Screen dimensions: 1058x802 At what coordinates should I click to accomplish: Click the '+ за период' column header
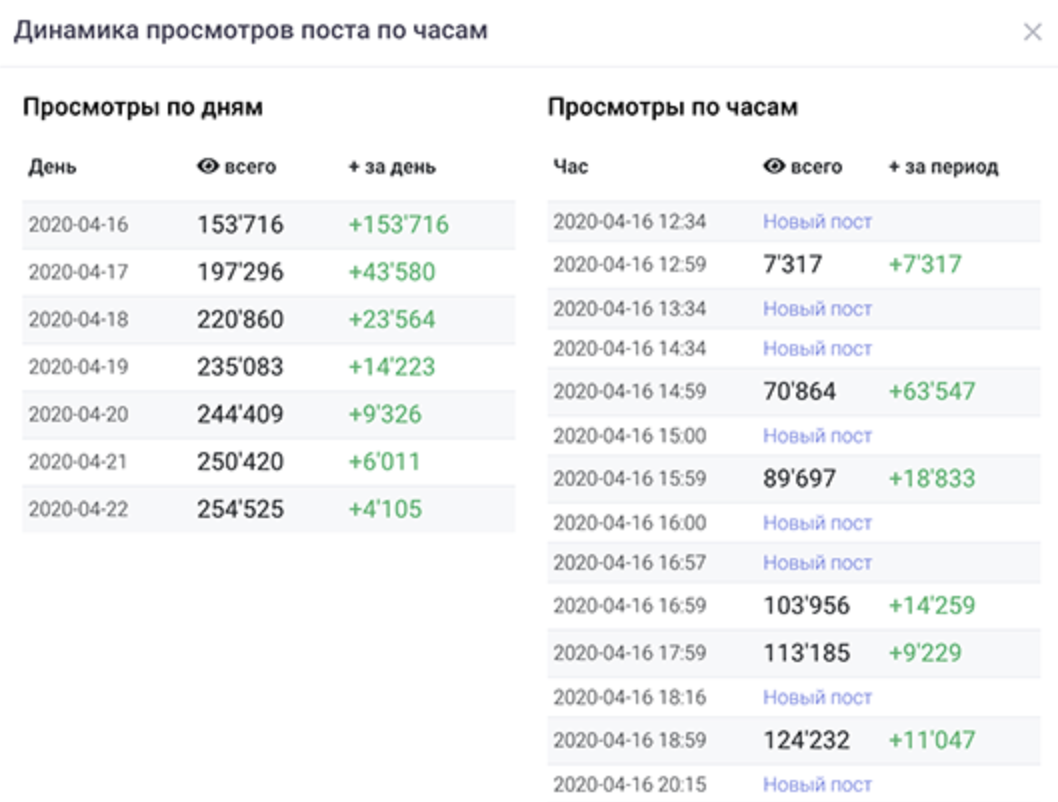[x=942, y=167]
